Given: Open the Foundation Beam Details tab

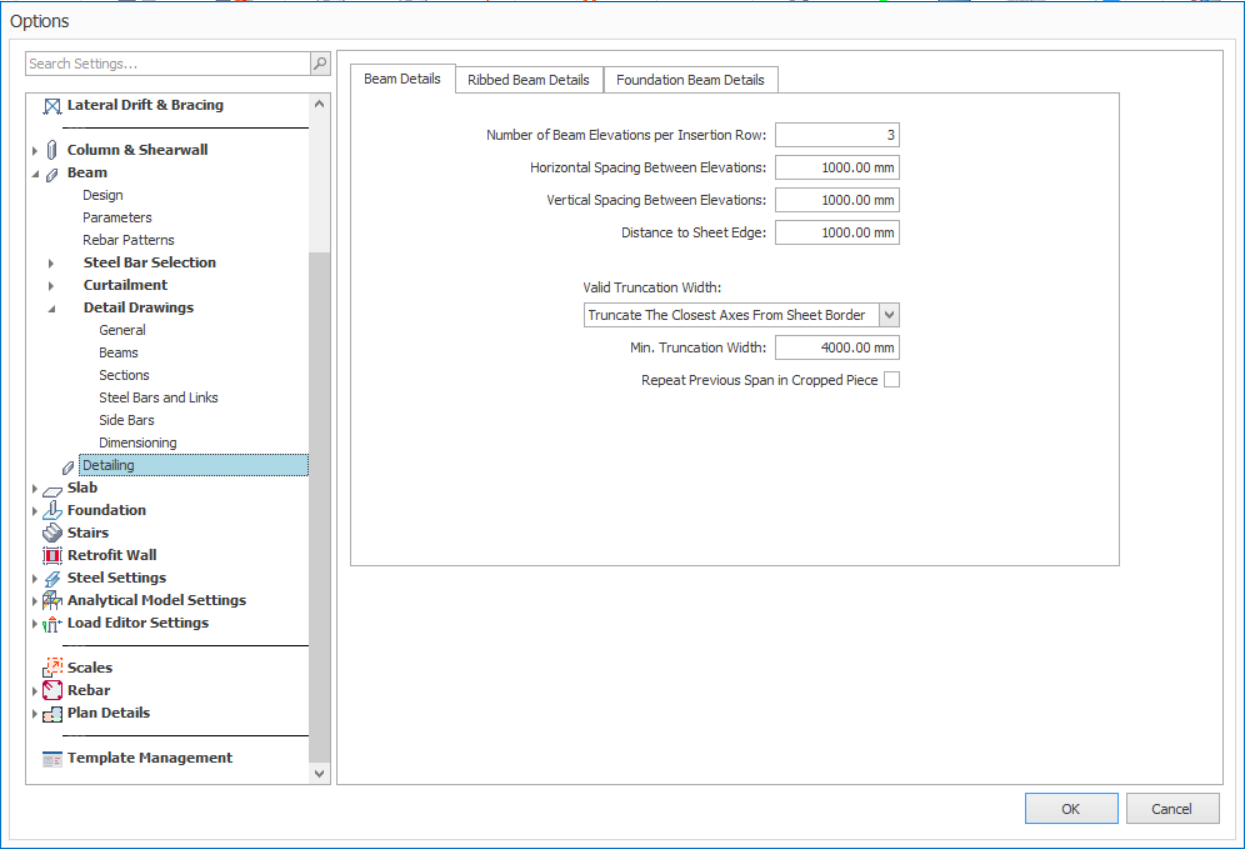Looking at the screenshot, I should tap(690, 80).
